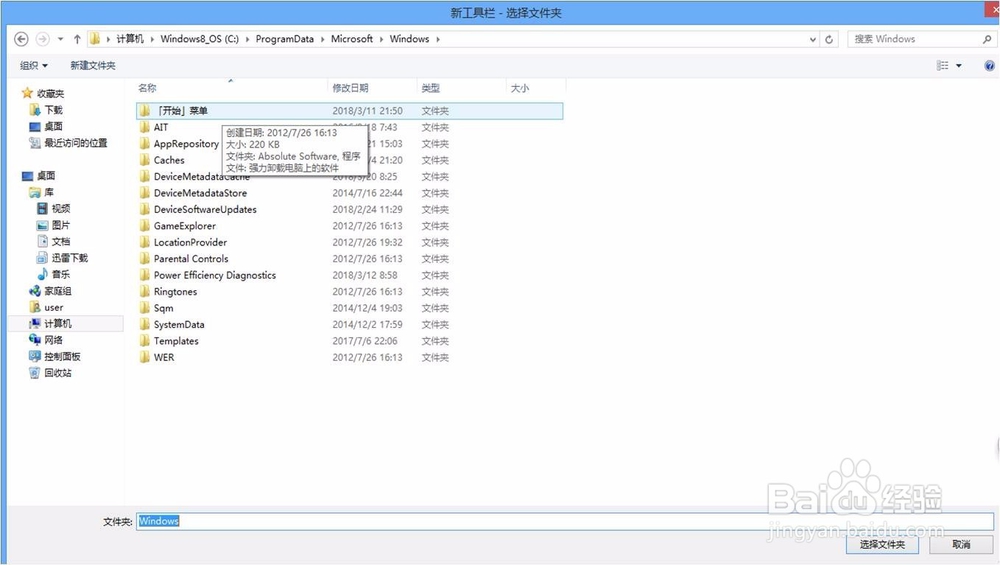Go up one folder level arrow
Screen dimensions: 1000x565
[77, 39]
